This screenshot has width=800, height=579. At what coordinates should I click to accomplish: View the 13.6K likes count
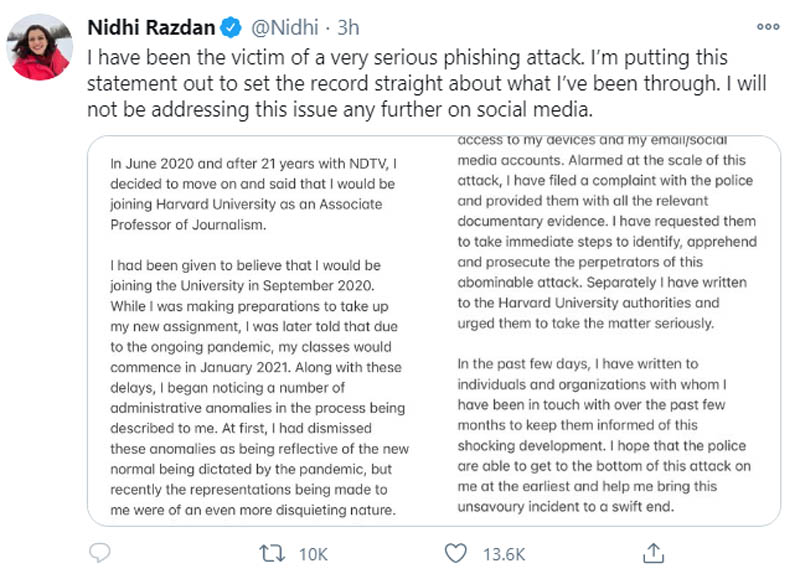coord(506,552)
